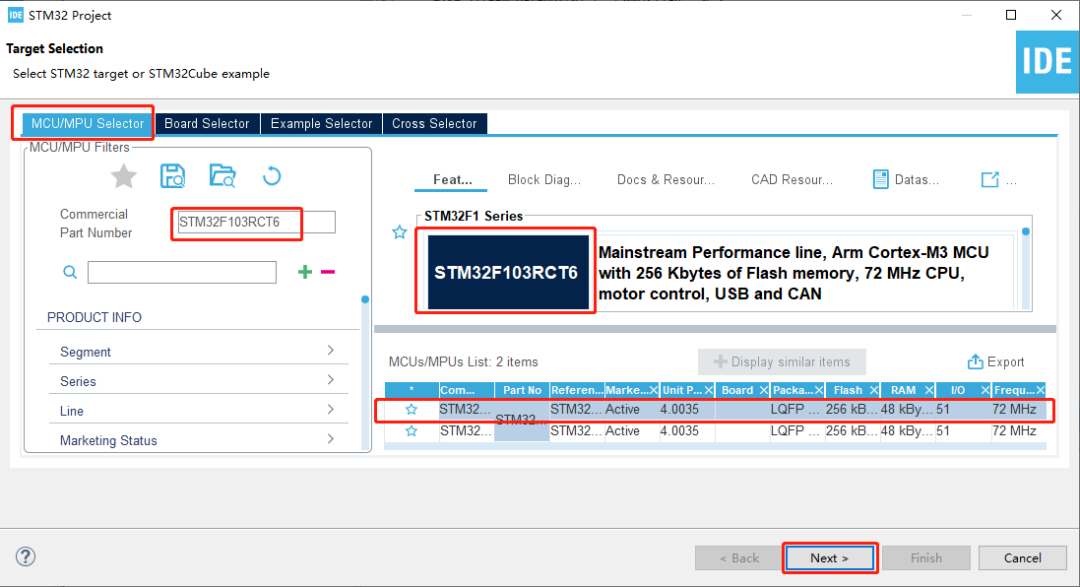The image size is (1080, 587).
Task: Click the search magnifier icon
Action: pos(70,272)
